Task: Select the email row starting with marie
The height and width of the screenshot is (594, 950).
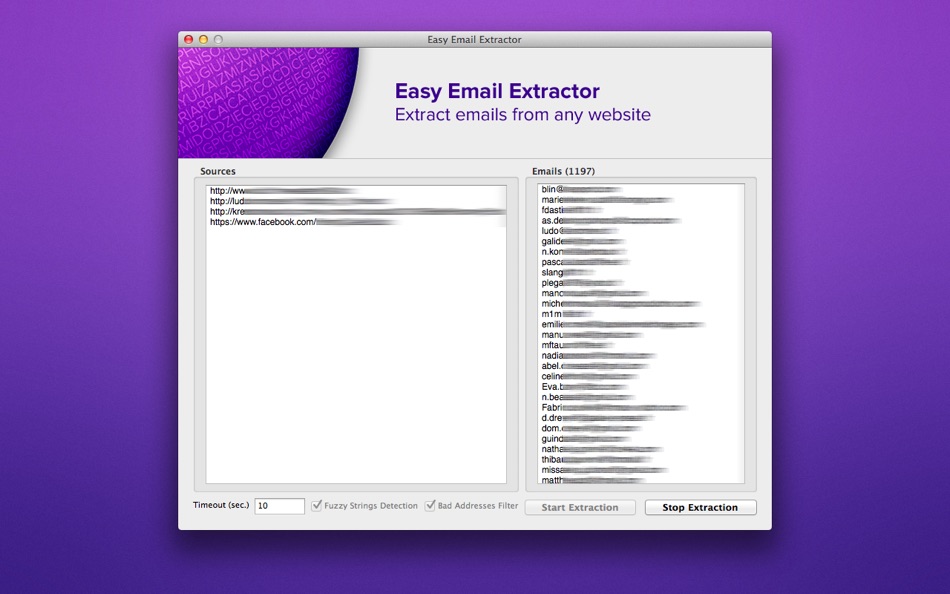Action: 641,199
